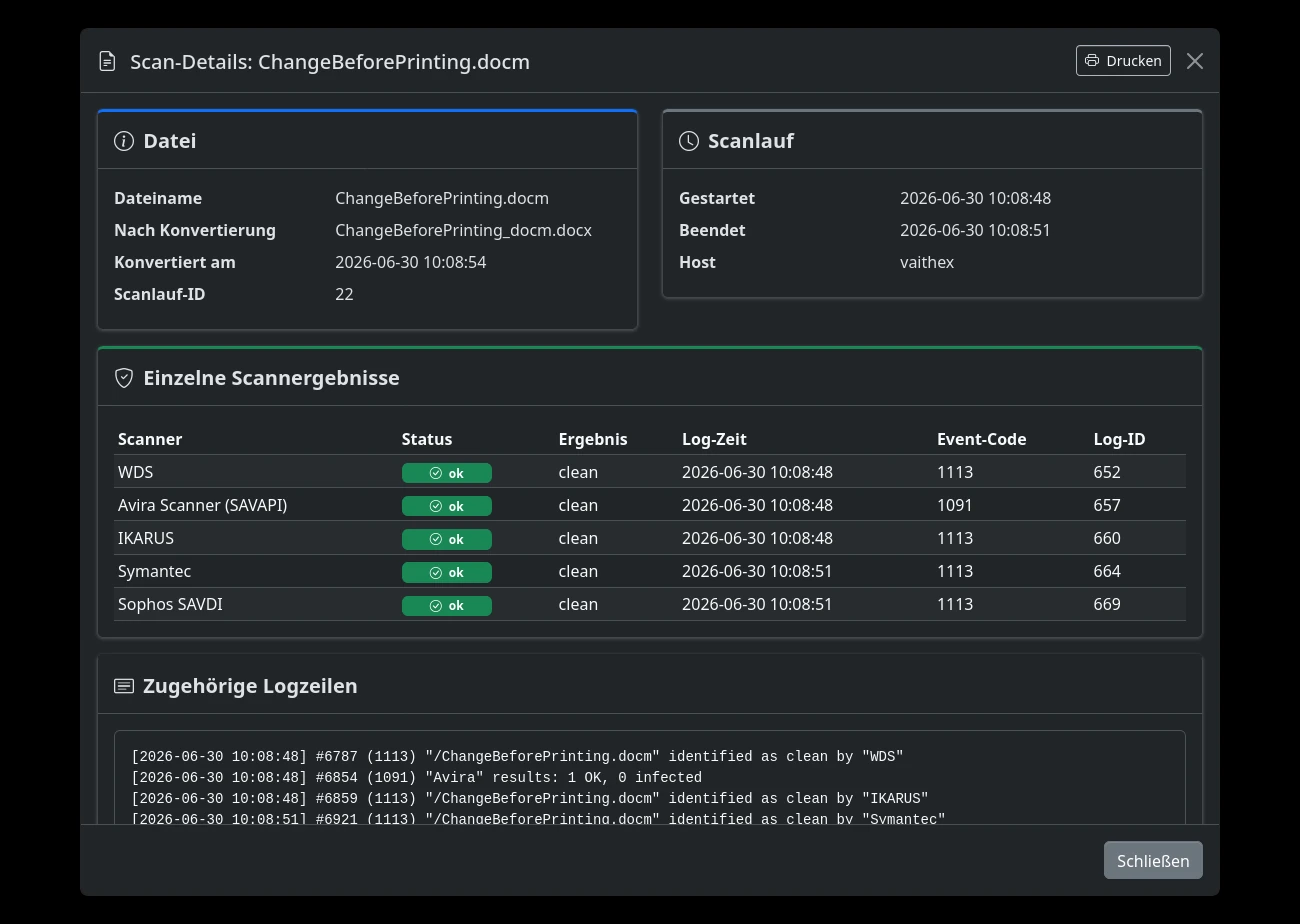The height and width of the screenshot is (924, 1300).
Task: Click the log icon beside Zugehörige Logzeilen
Action: point(124,686)
